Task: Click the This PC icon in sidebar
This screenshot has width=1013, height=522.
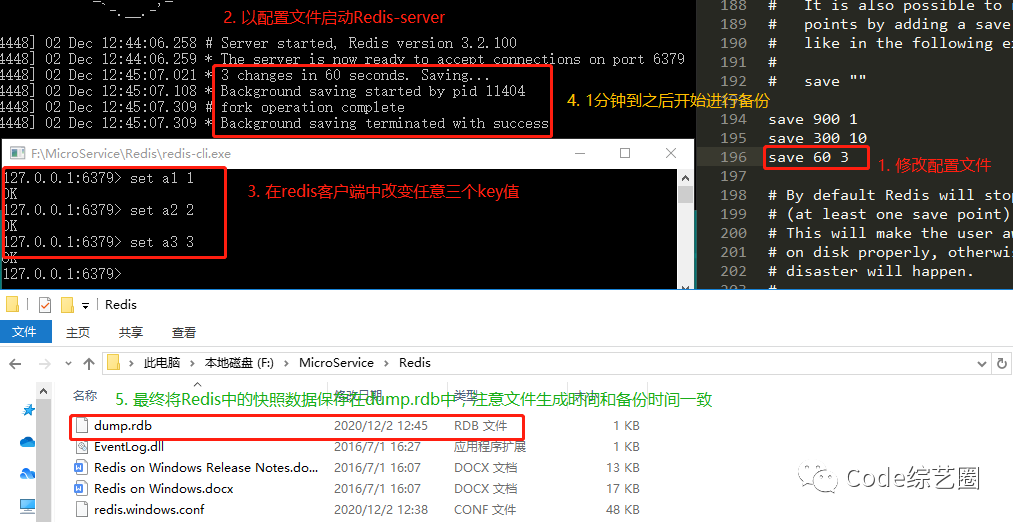Action: pos(27,505)
